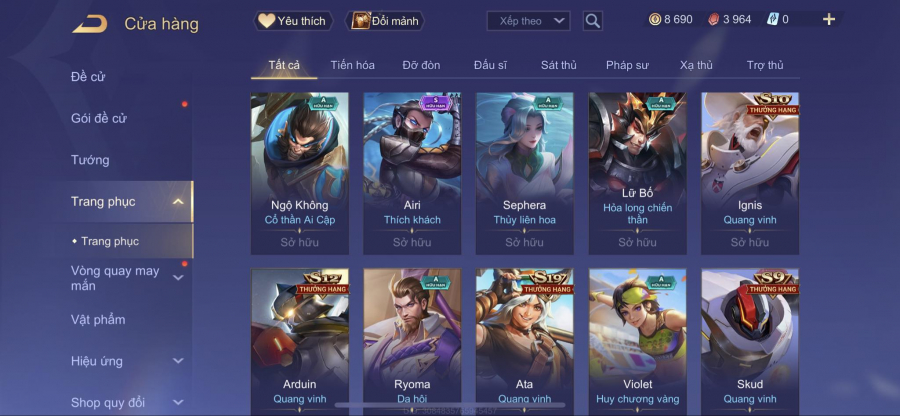This screenshot has height=416, width=900.
Task: Tap the plus icon to add currency
Action: [829, 20]
